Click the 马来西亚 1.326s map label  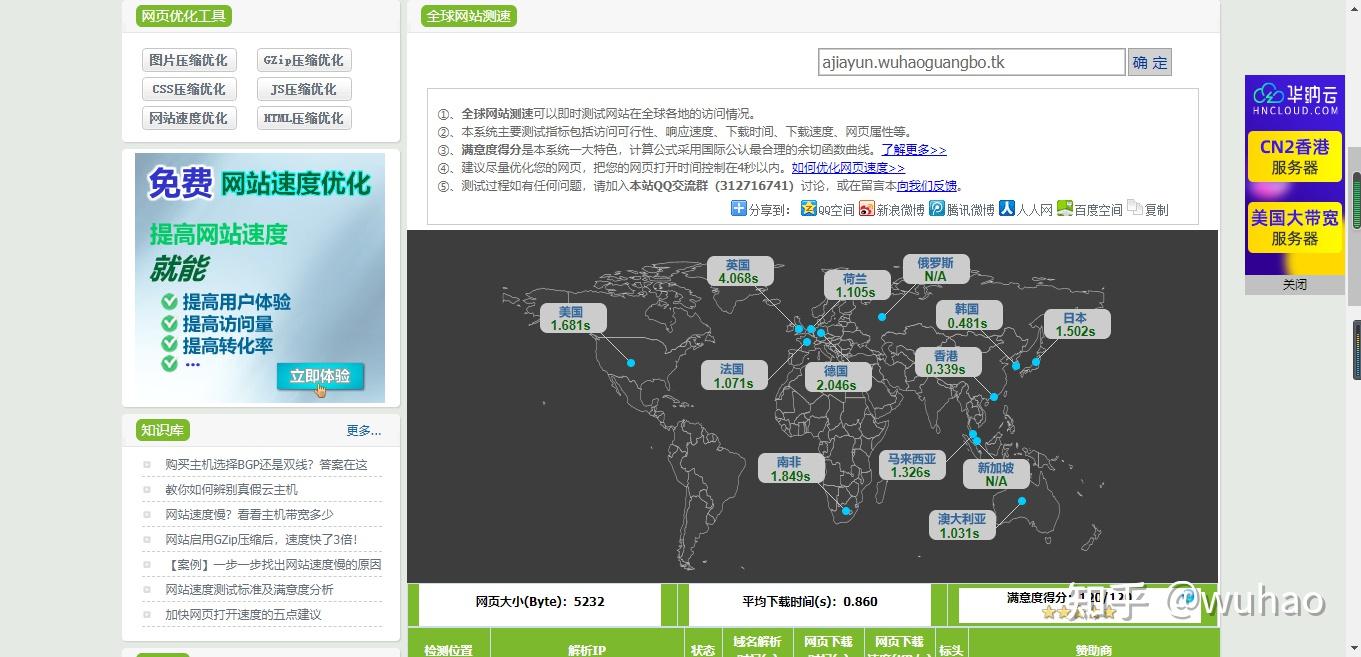point(911,466)
